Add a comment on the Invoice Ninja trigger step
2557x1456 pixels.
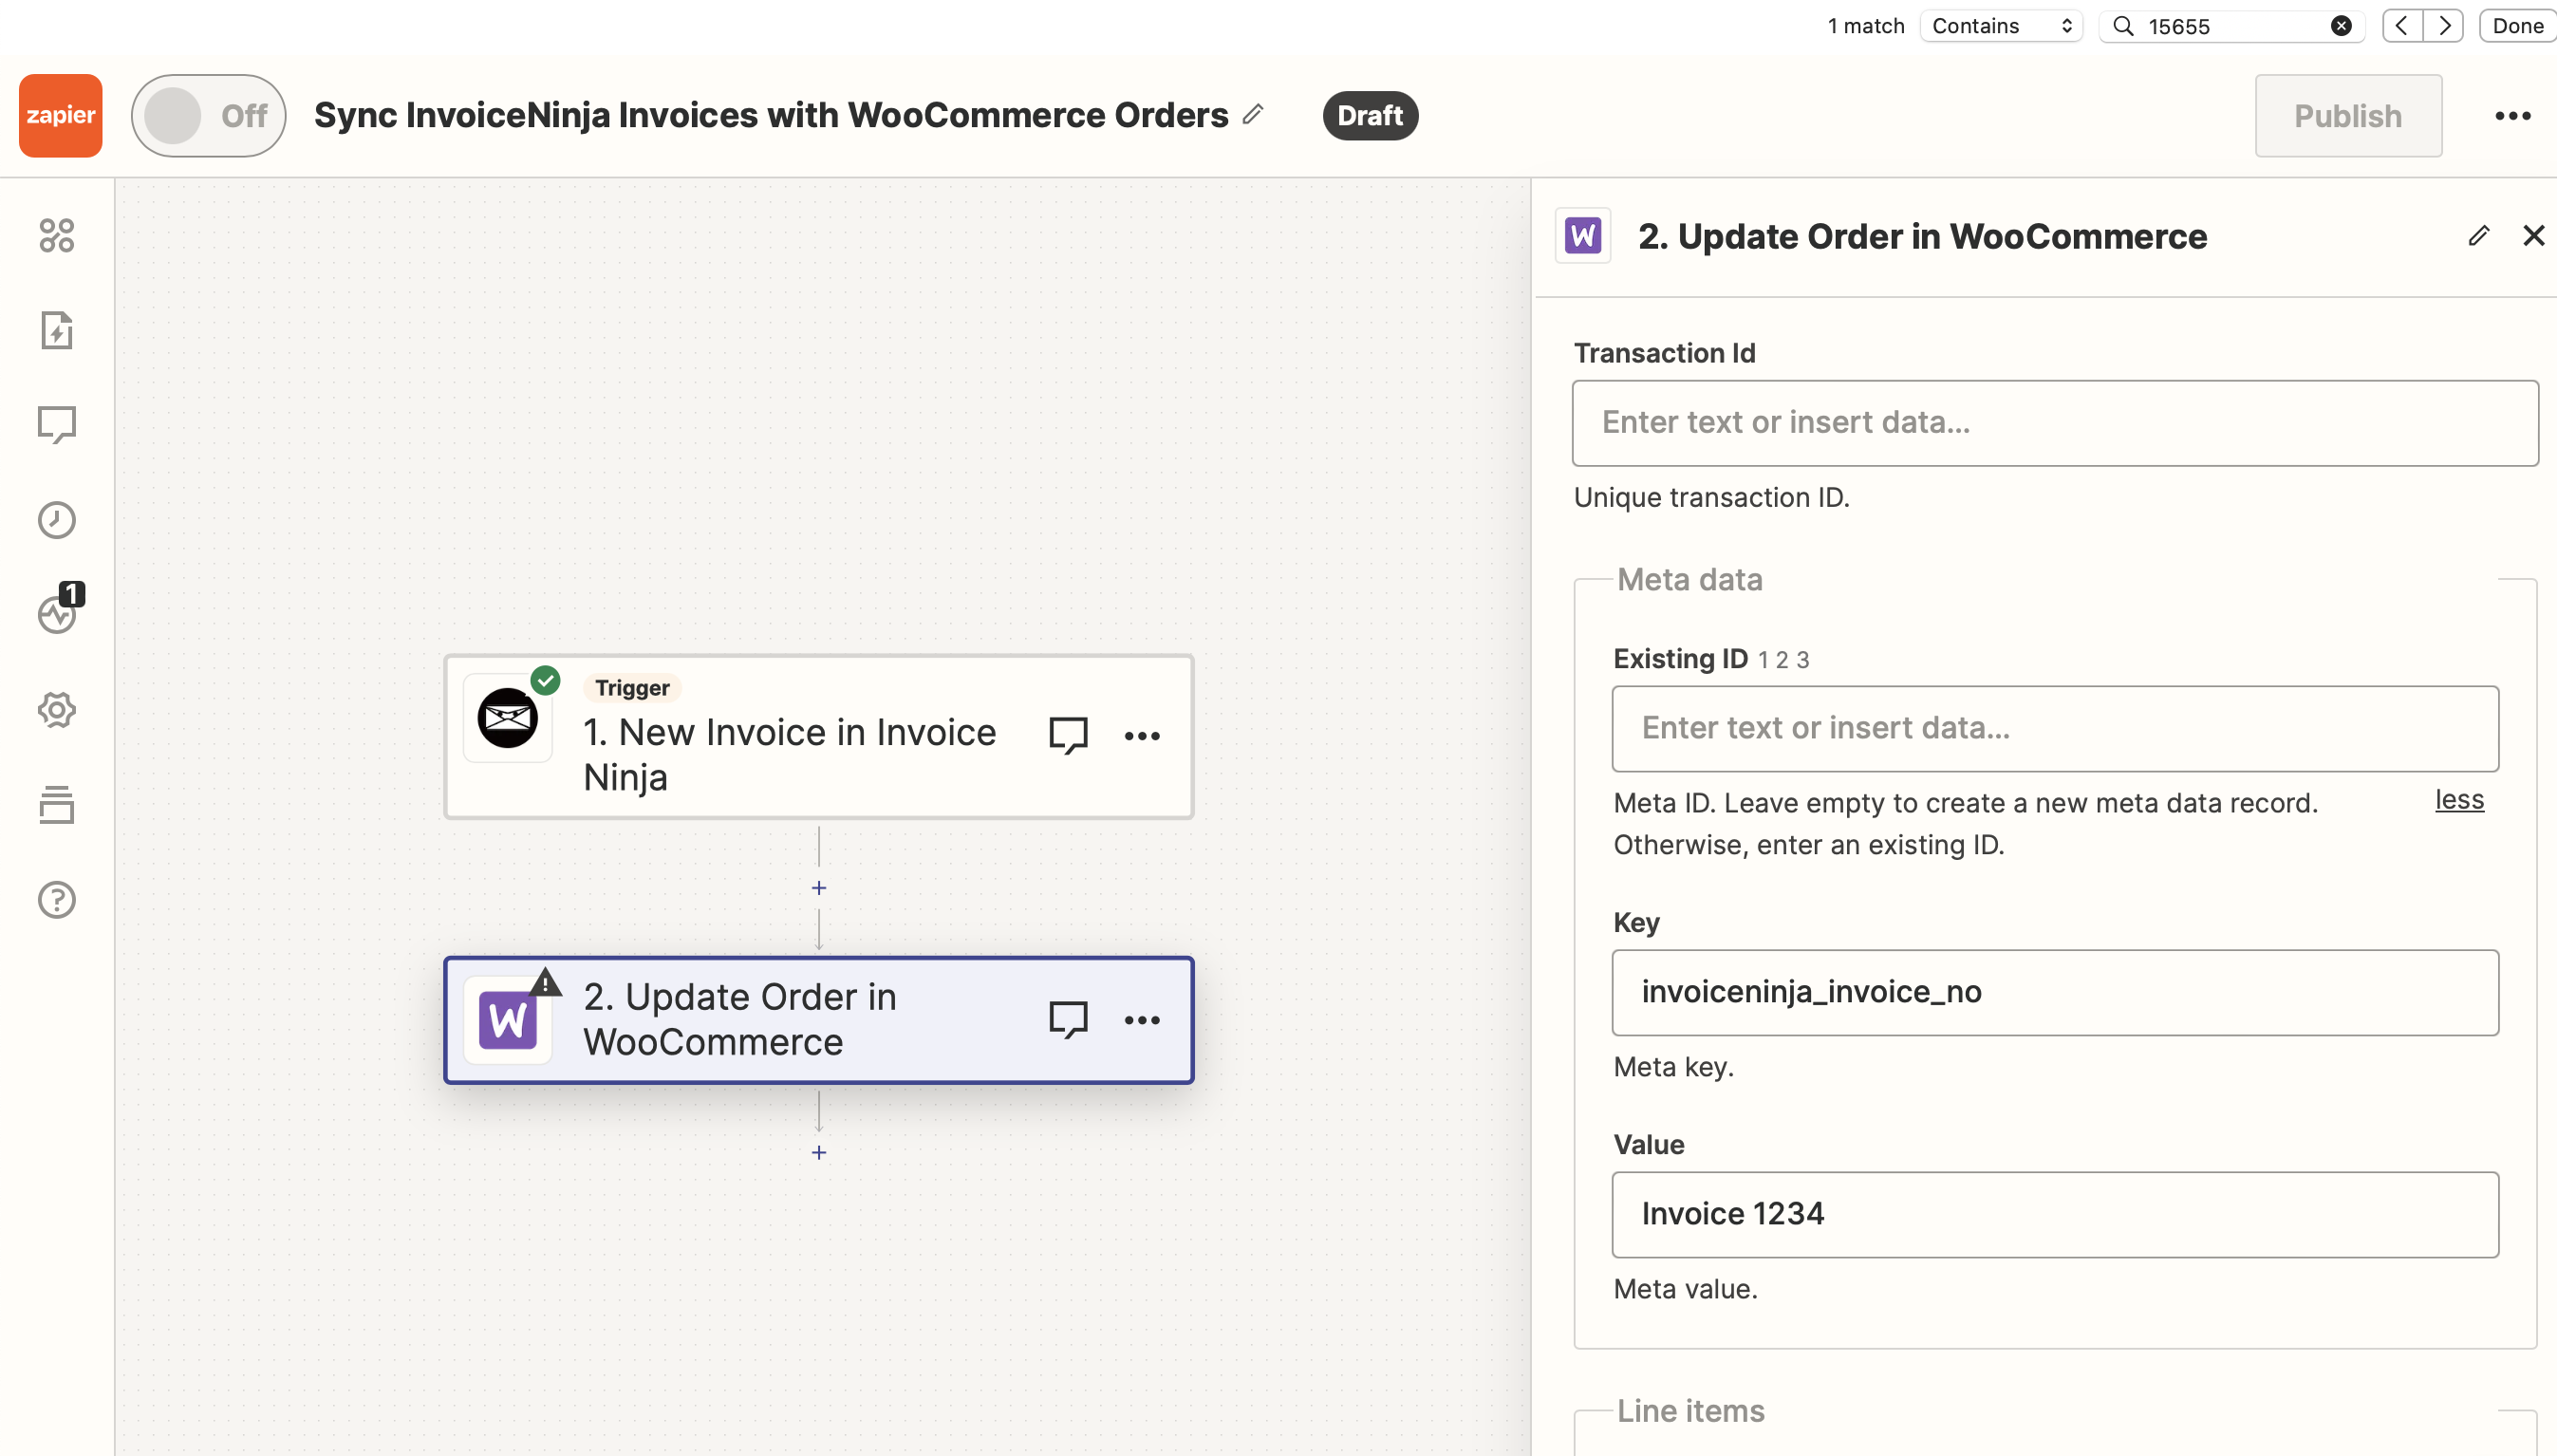(x=1068, y=736)
